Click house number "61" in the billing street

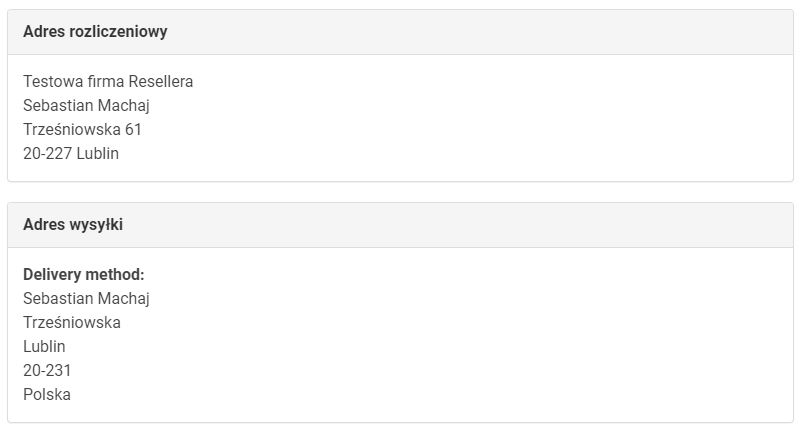[x=134, y=130]
